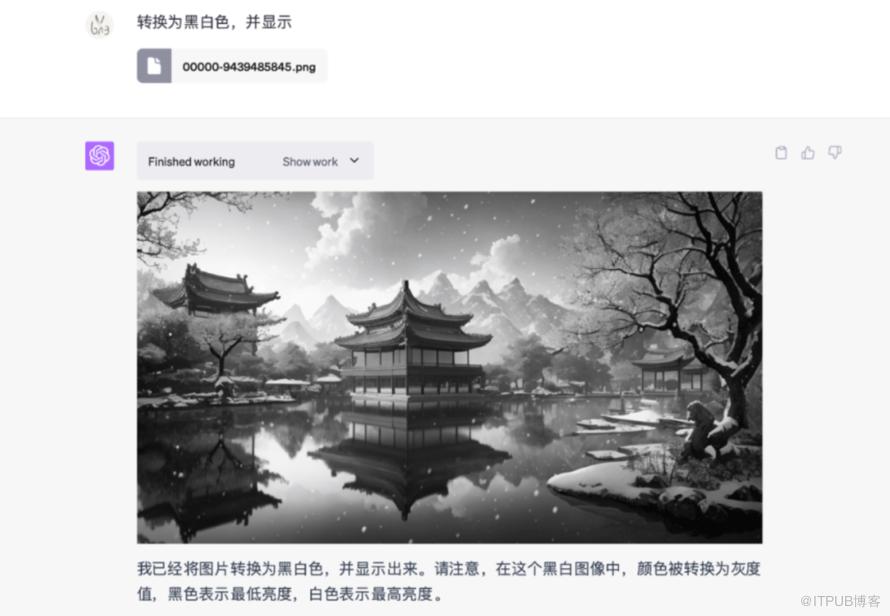Click the user's bunny avatar
Image resolution: width=890 pixels, height=616 pixels.
[x=99, y=24]
